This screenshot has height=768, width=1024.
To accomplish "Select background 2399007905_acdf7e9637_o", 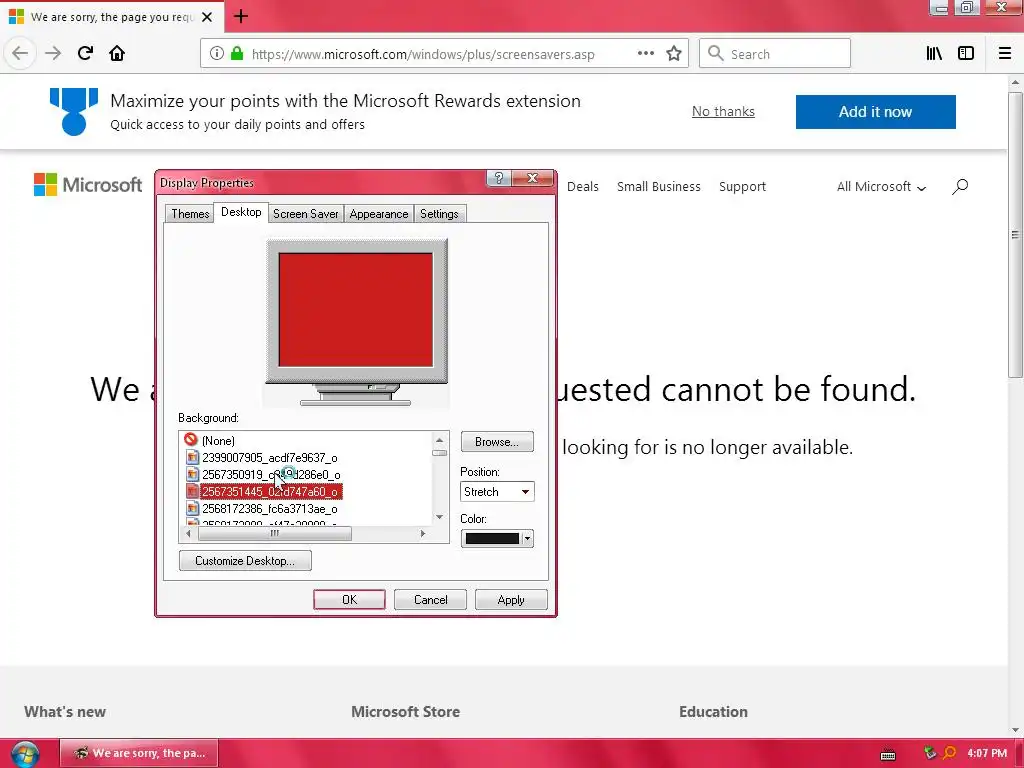I will coord(269,458).
